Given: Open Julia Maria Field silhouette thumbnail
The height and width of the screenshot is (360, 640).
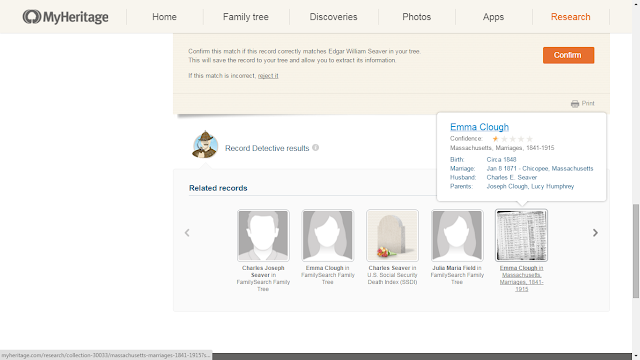Looking at the screenshot, I should click(457, 236).
